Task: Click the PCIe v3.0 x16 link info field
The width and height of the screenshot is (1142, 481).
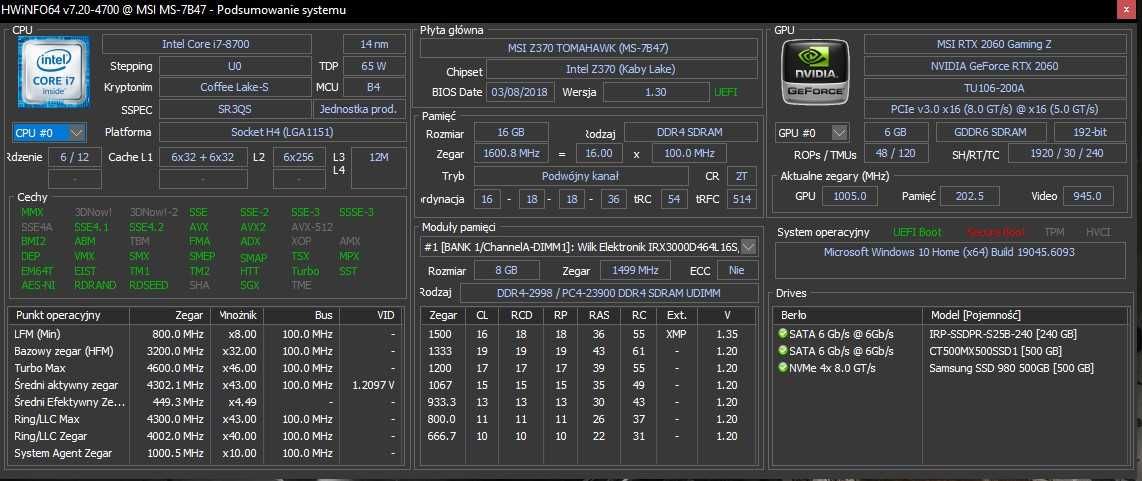Action: click(x=993, y=109)
